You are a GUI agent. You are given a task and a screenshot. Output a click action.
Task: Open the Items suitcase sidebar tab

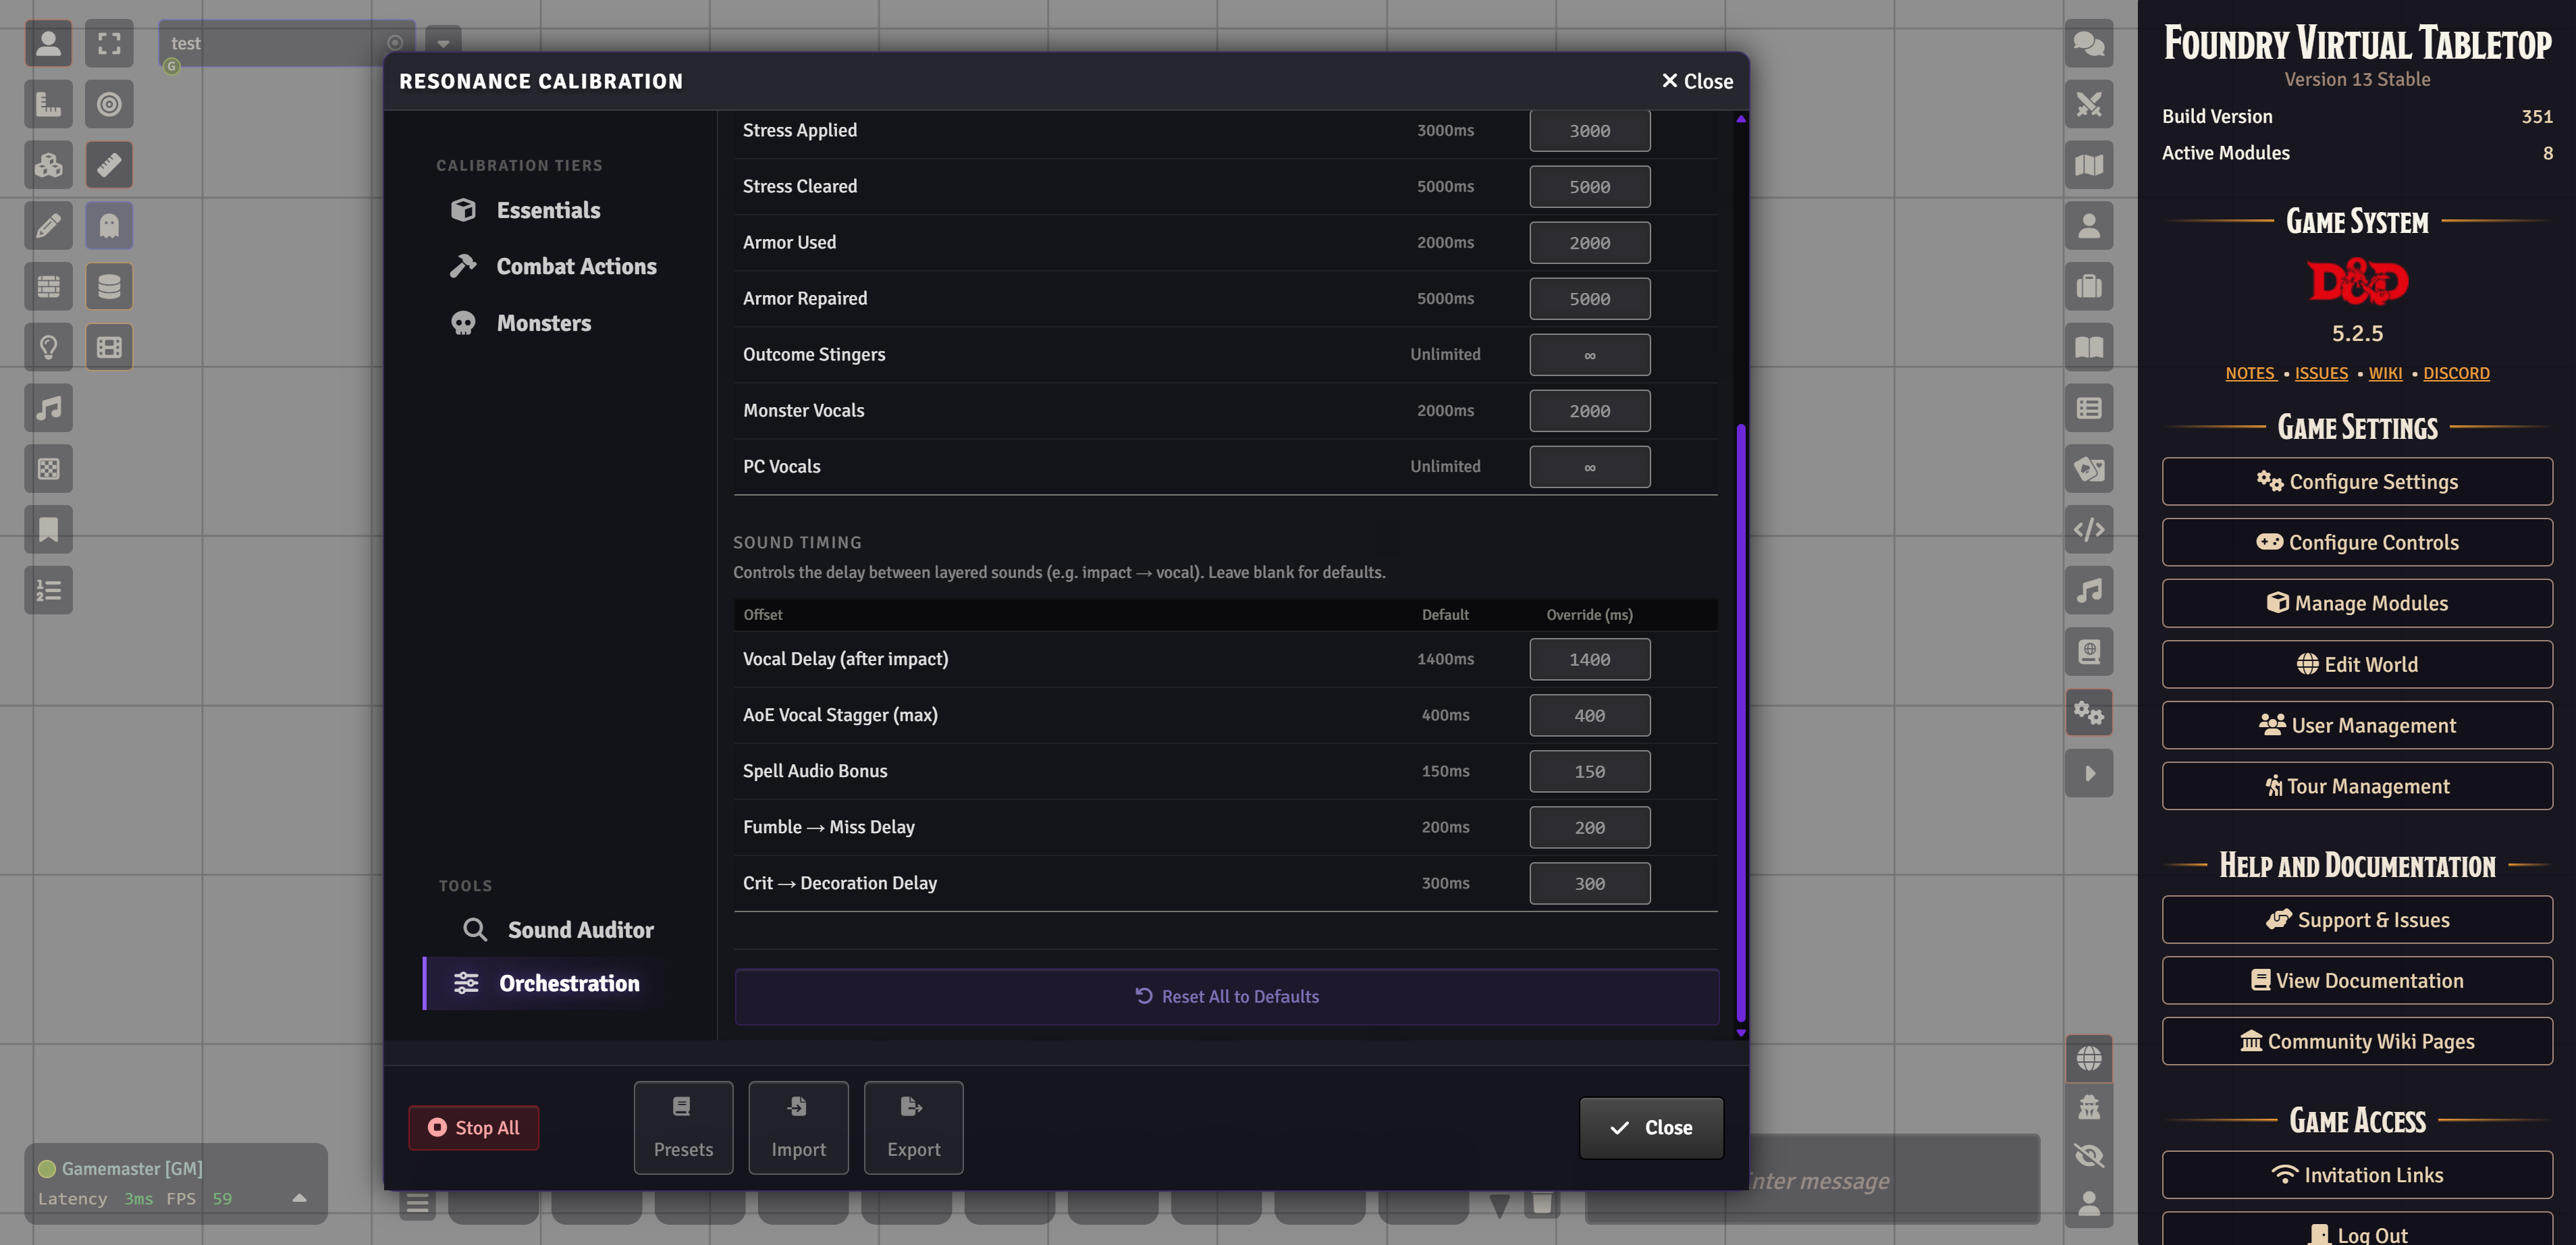(x=2089, y=287)
